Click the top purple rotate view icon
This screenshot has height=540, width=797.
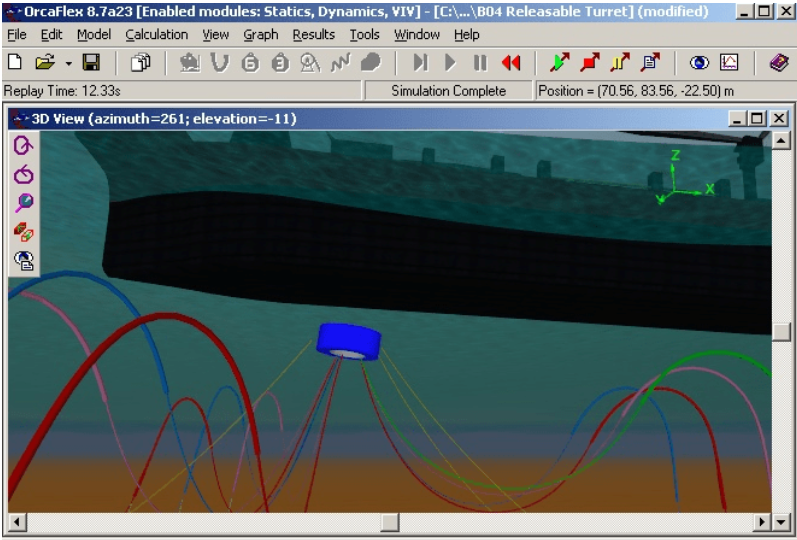pos(23,146)
